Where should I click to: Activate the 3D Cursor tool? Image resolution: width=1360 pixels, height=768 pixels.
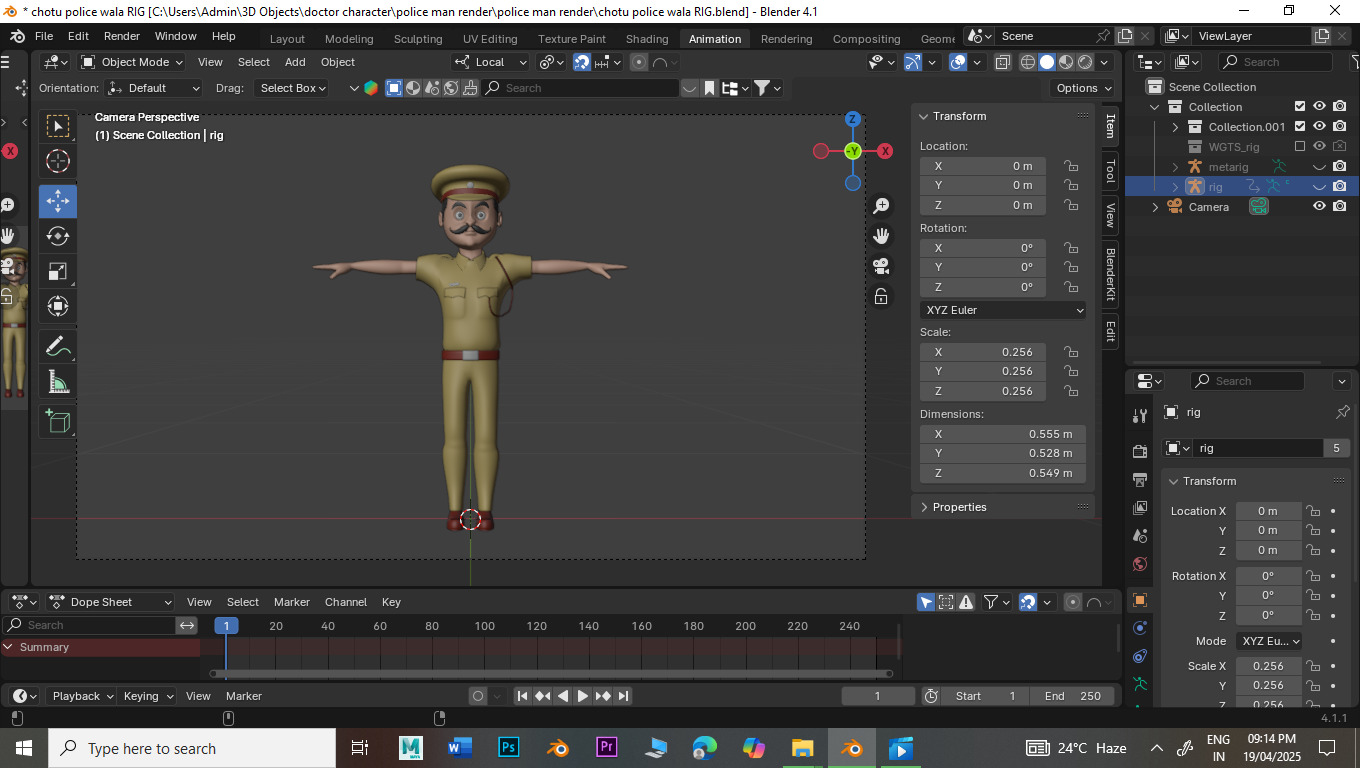coord(58,161)
